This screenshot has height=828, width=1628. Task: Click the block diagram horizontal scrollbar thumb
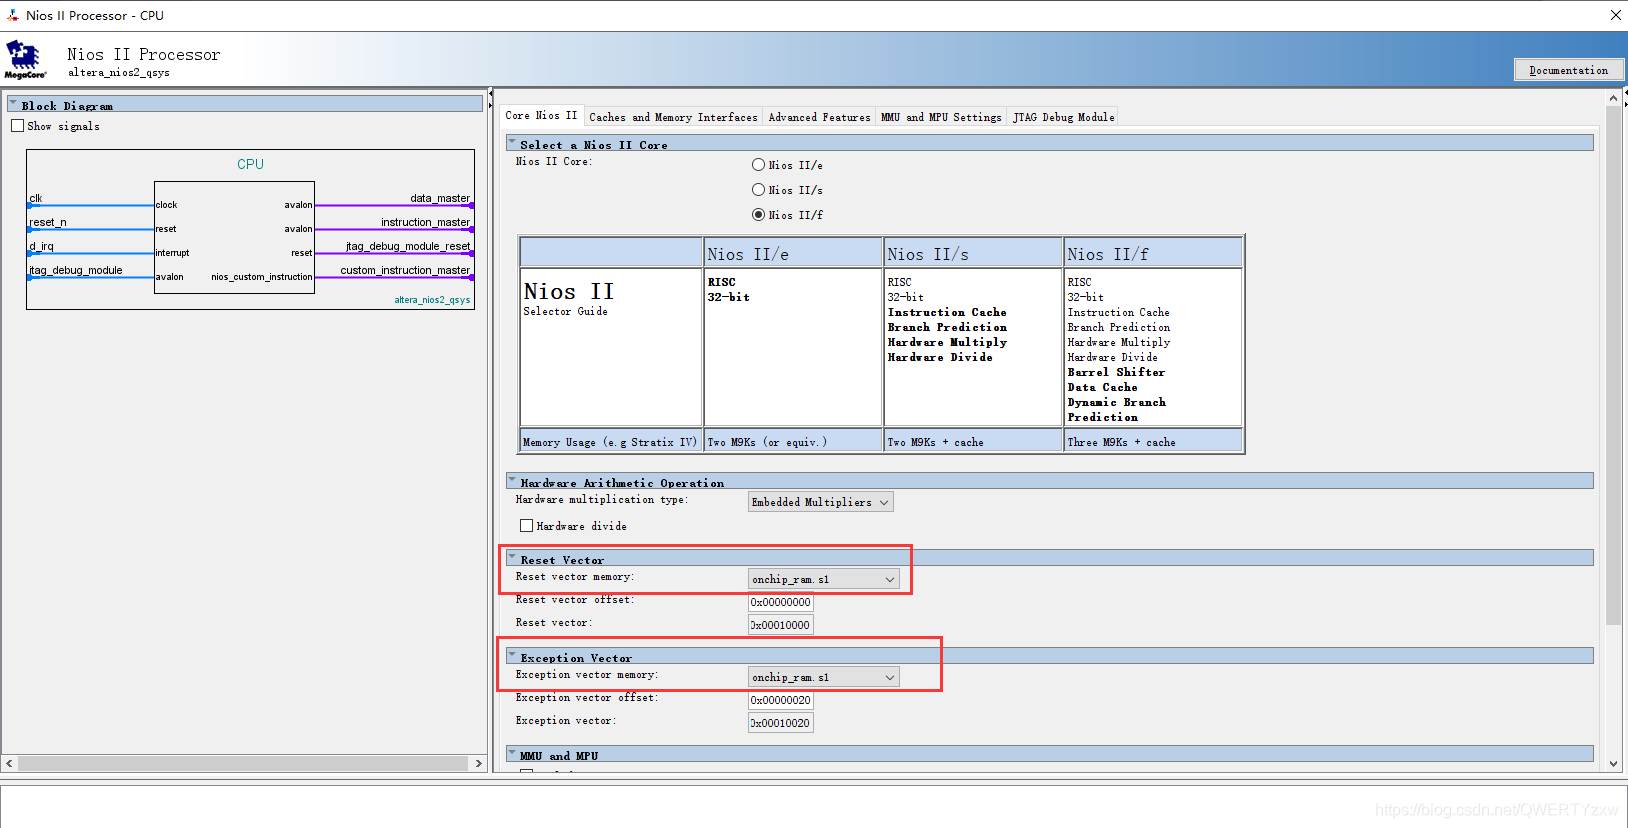243,763
